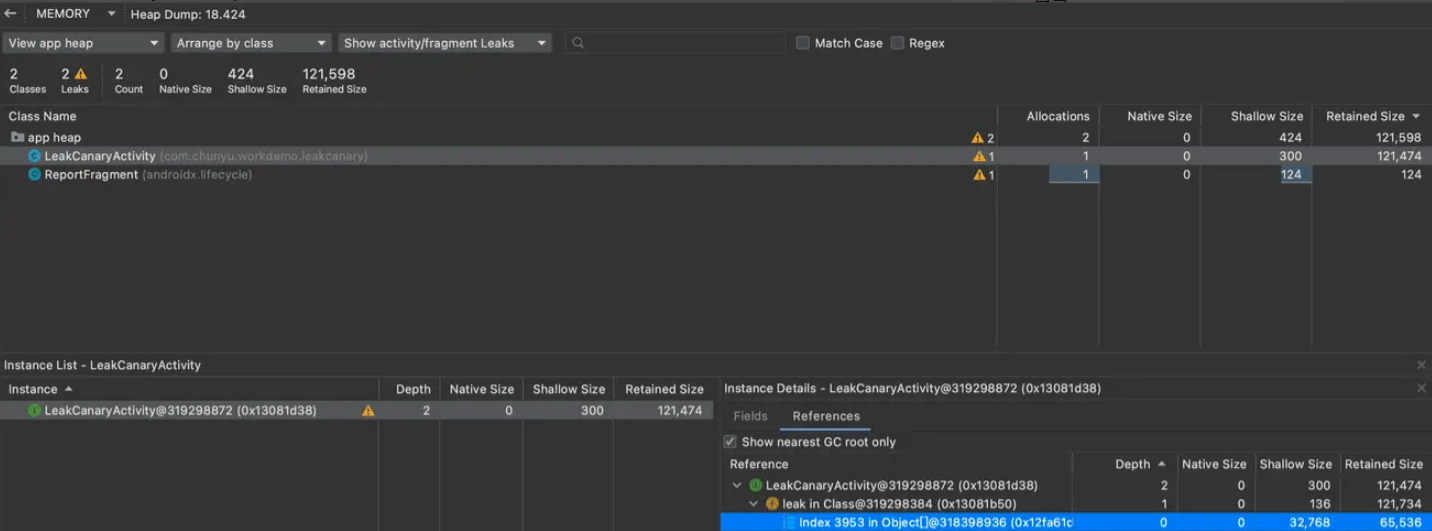Screen dimensions: 1432x531
Task: Click instance icon of LeakCanaryActivity@319298872 in Instance List
Action: point(35,410)
